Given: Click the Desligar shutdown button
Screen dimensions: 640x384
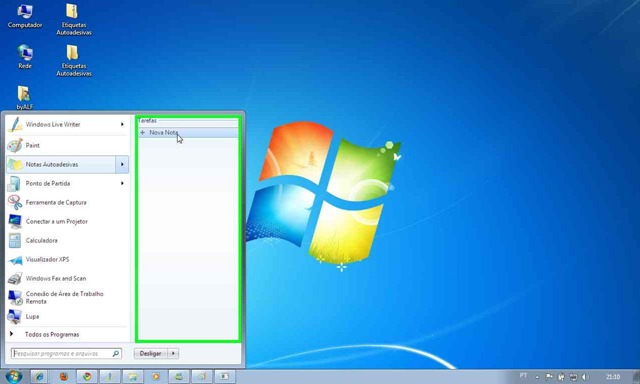Looking at the screenshot, I should pyautogui.click(x=151, y=353).
